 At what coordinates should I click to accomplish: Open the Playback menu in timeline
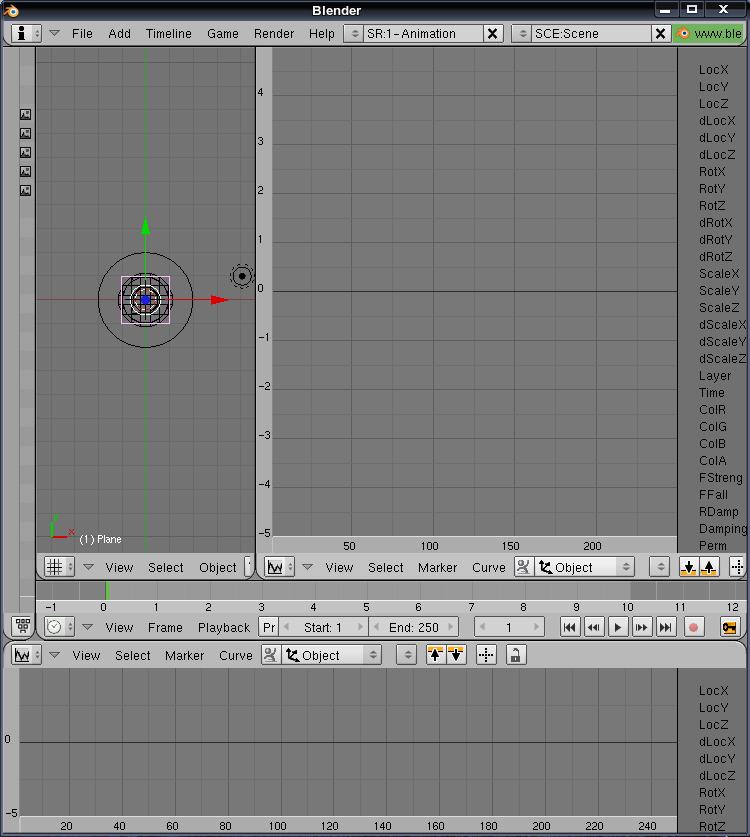pyautogui.click(x=224, y=627)
